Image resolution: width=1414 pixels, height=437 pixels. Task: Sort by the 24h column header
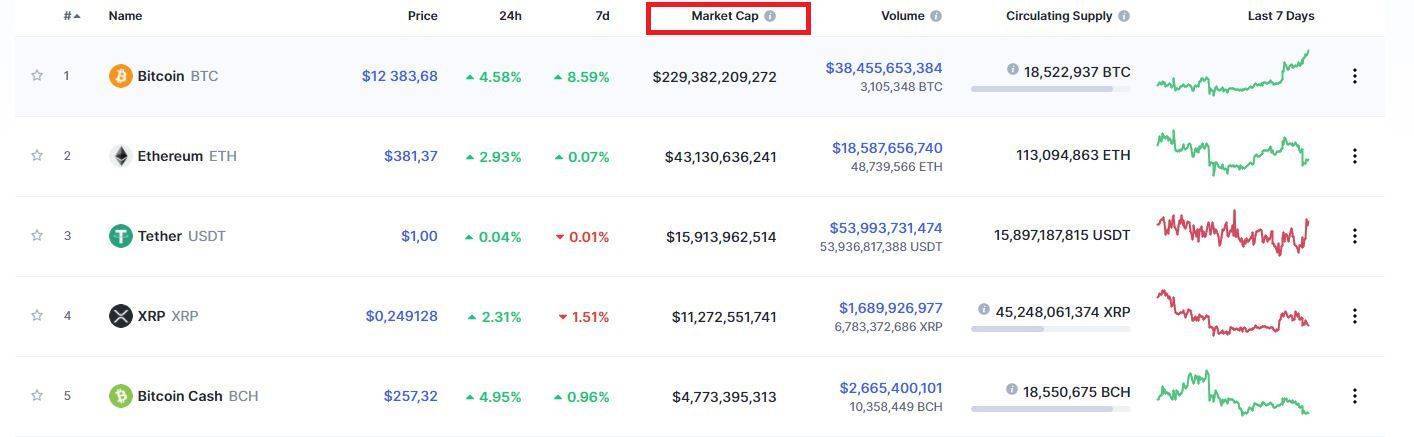pyautogui.click(x=510, y=16)
